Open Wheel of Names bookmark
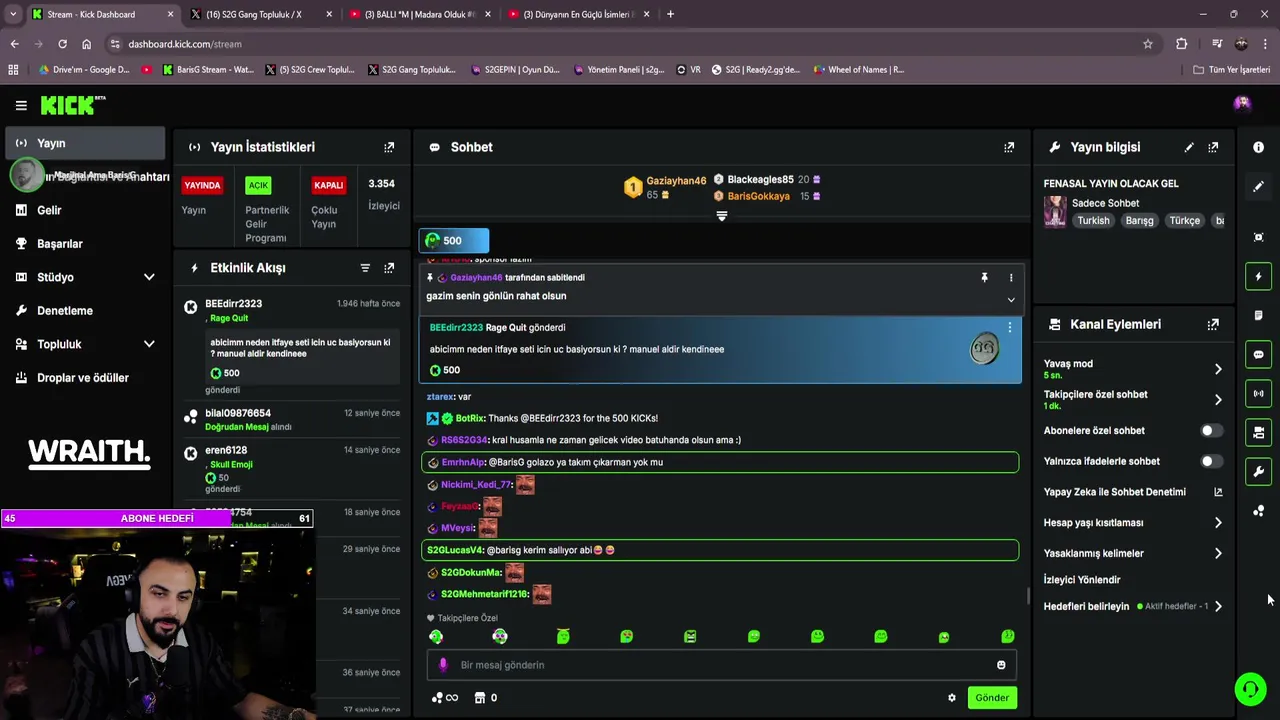This screenshot has width=1280, height=720. (x=858, y=70)
